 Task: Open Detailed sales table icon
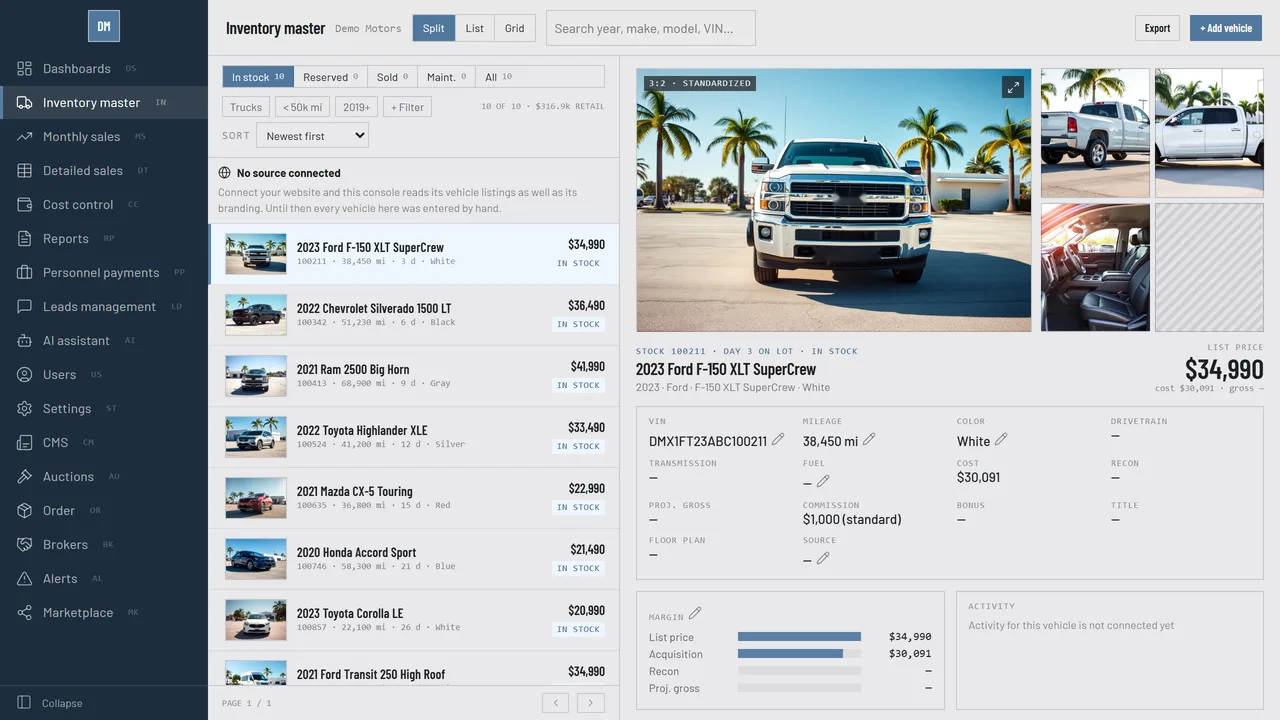24,171
